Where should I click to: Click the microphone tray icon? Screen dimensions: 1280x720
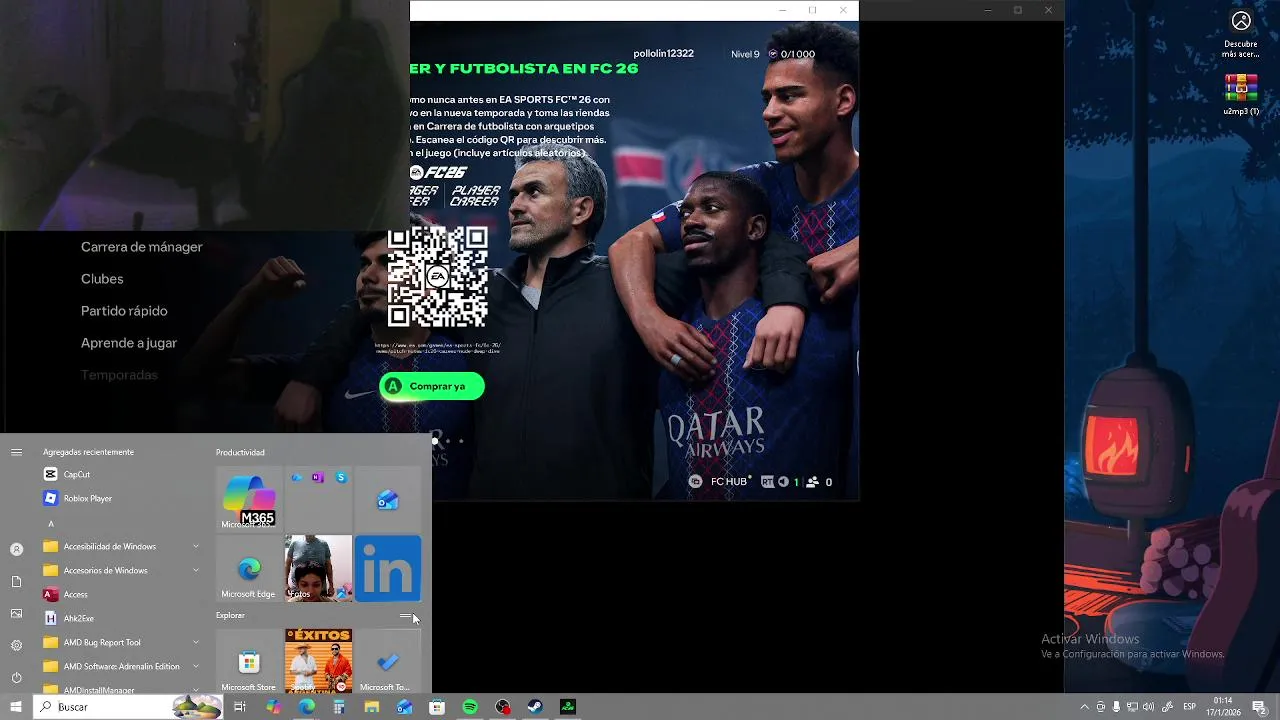[x=1116, y=707]
